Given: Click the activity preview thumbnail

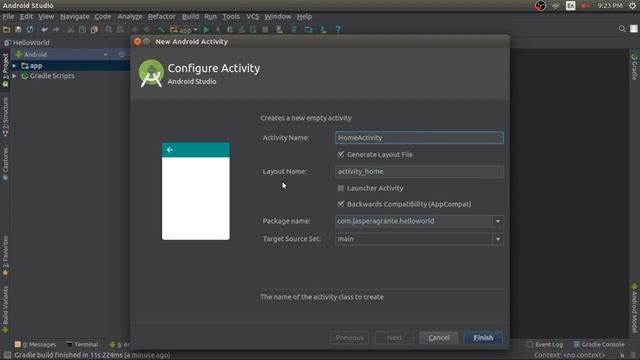Looking at the screenshot, I should pos(196,191).
